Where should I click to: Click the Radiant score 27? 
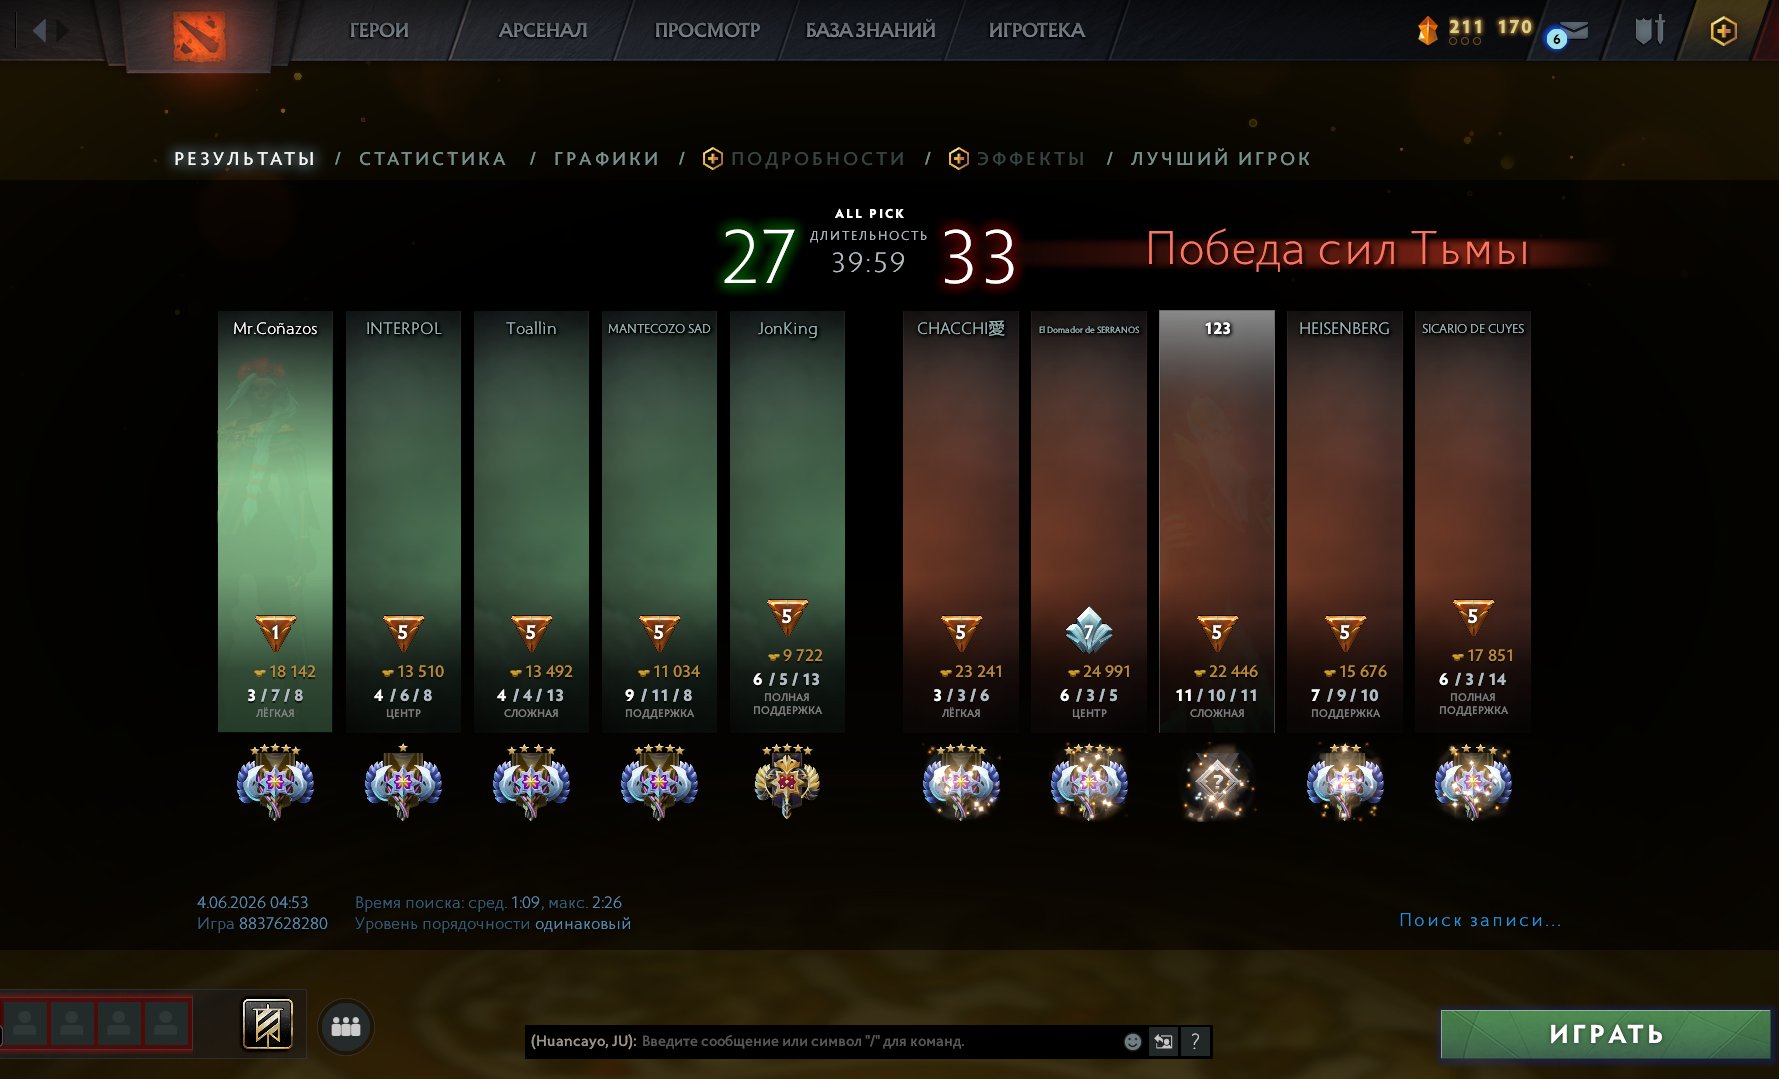(759, 256)
